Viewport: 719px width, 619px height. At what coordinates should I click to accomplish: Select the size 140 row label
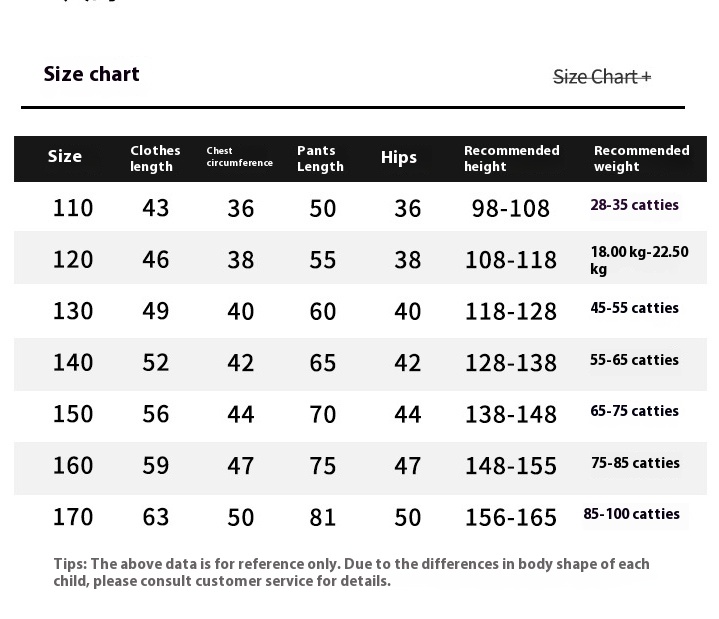(73, 362)
